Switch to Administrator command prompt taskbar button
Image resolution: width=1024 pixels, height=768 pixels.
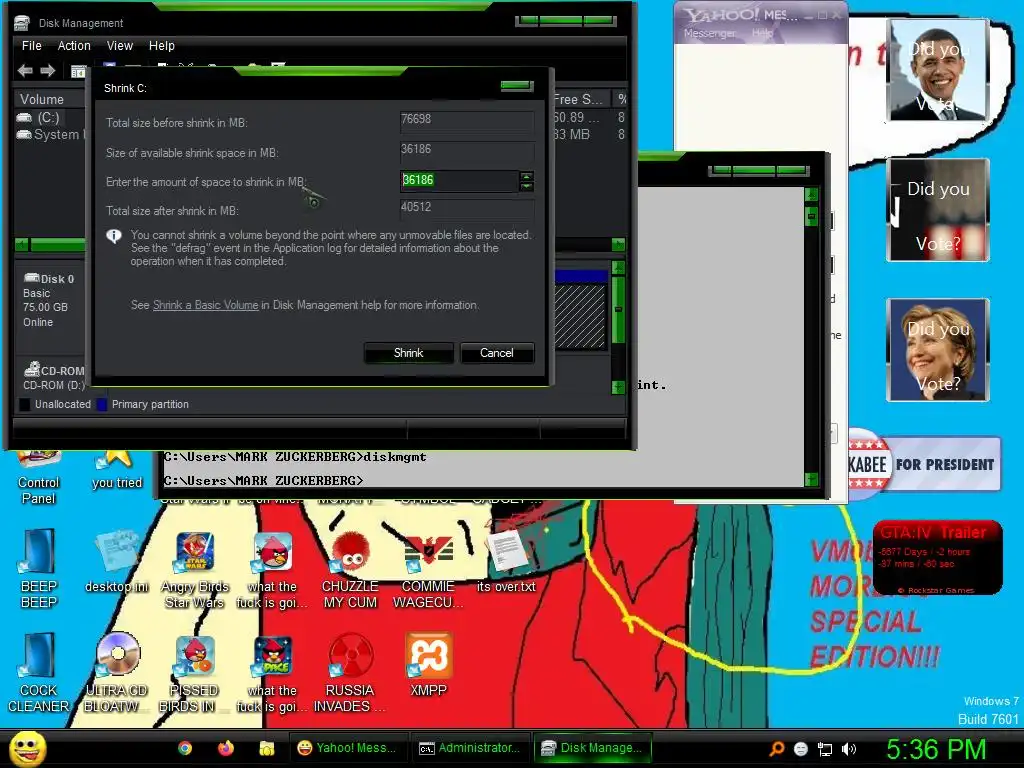click(470, 748)
